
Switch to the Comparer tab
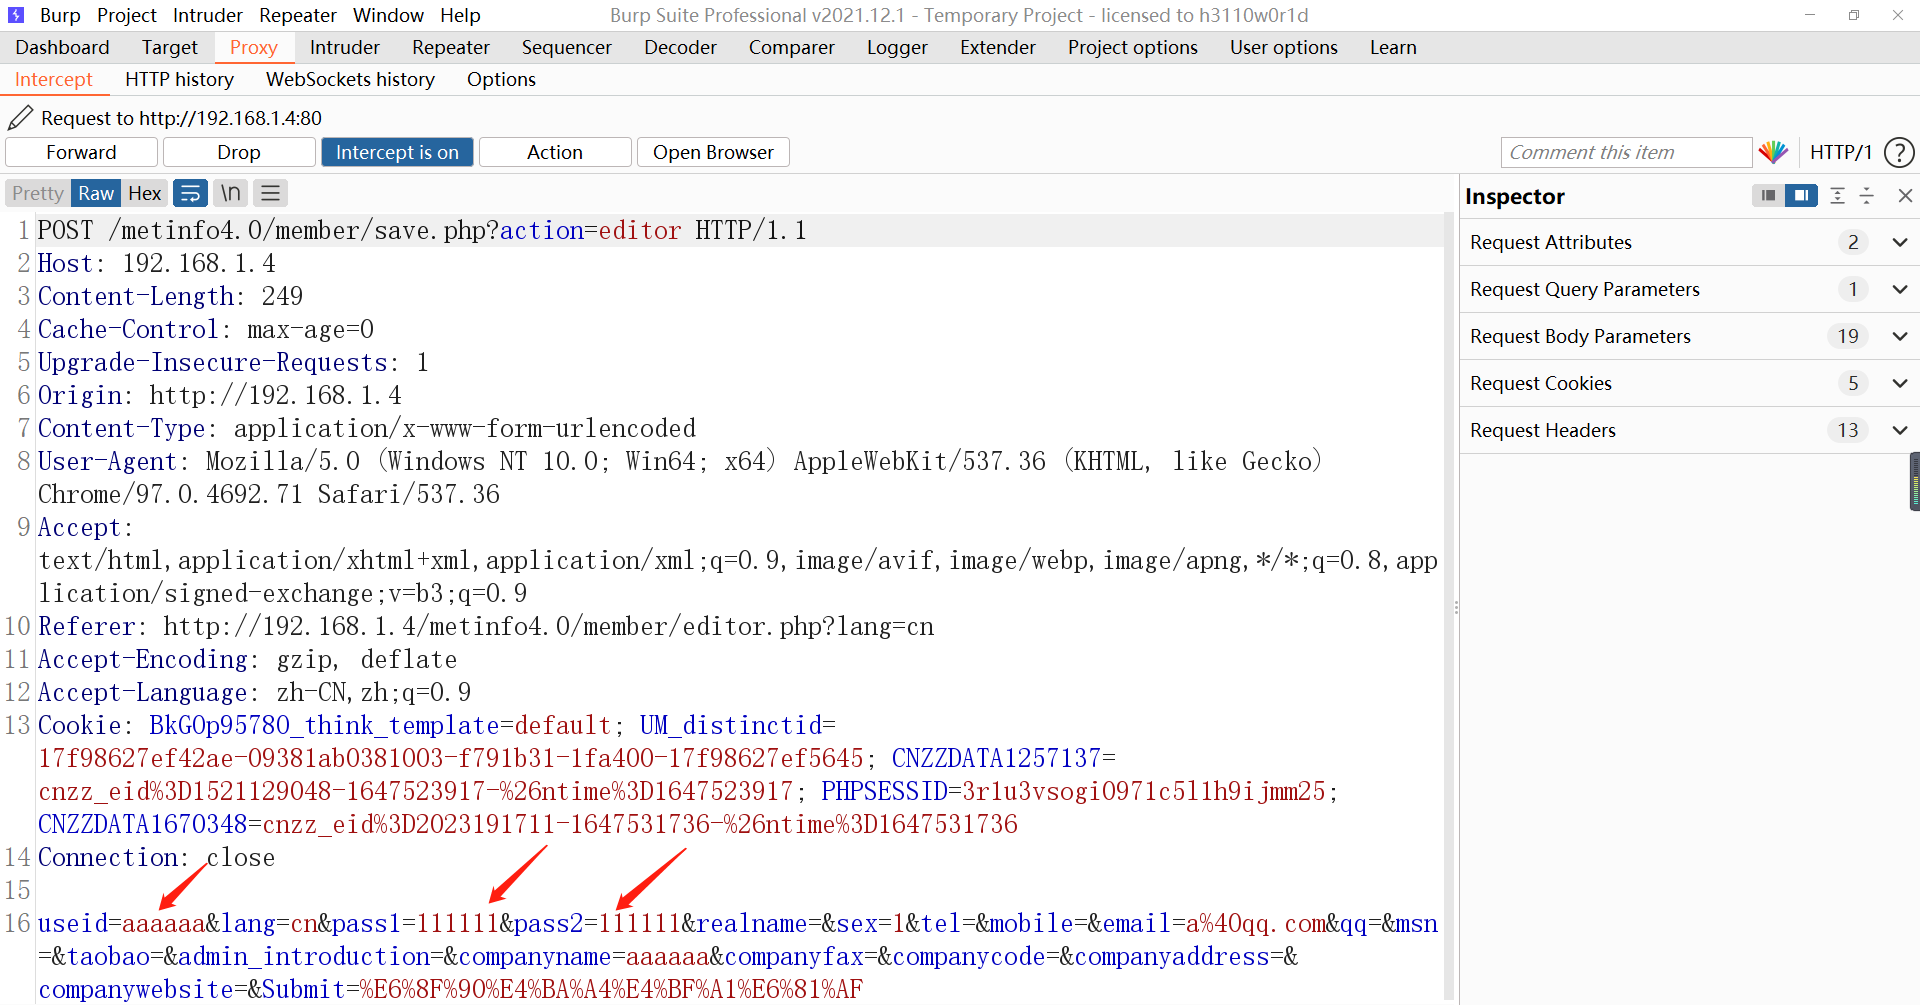[792, 47]
